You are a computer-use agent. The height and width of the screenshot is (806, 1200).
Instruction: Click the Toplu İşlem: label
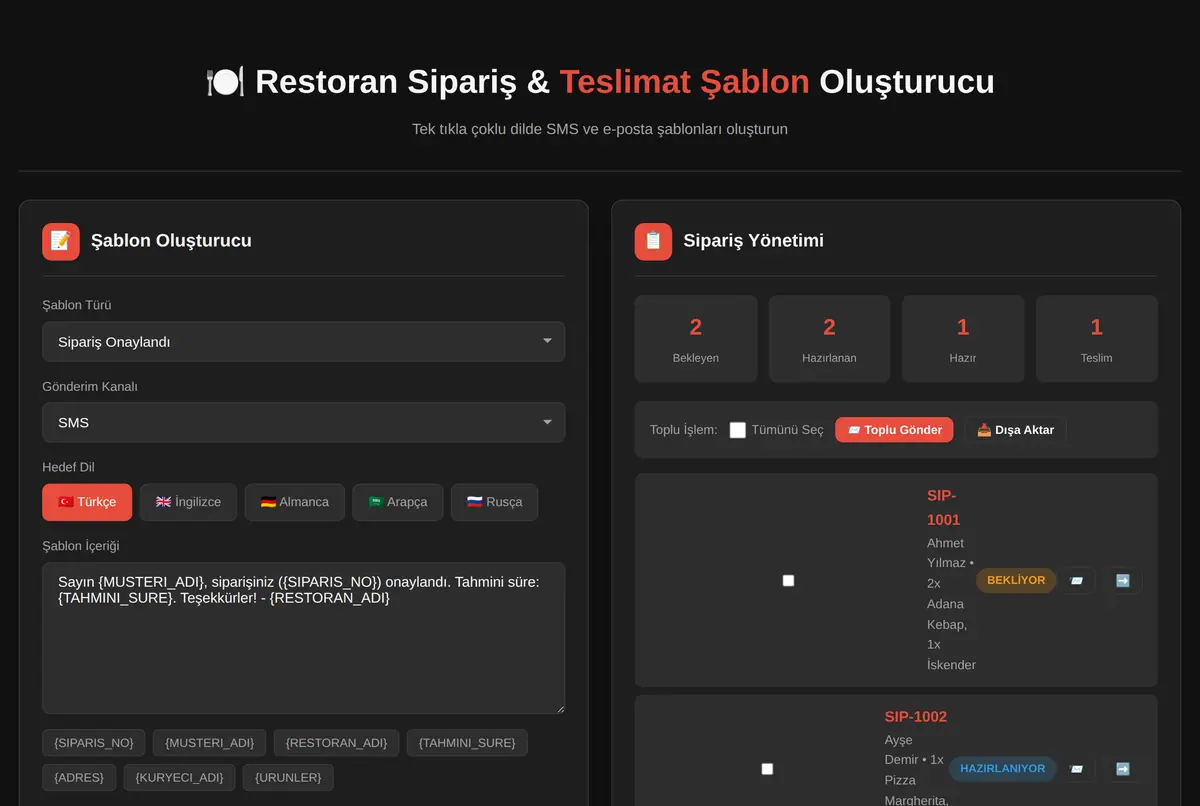point(684,430)
